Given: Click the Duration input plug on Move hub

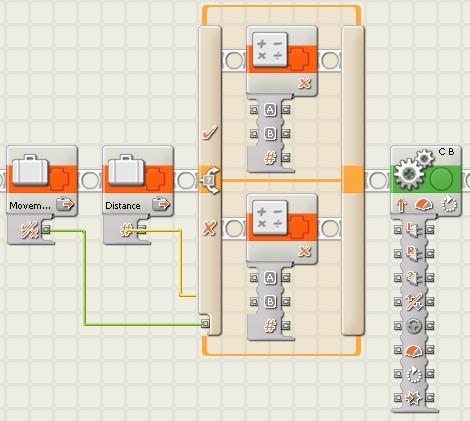Looking at the screenshot, I should click(398, 374).
